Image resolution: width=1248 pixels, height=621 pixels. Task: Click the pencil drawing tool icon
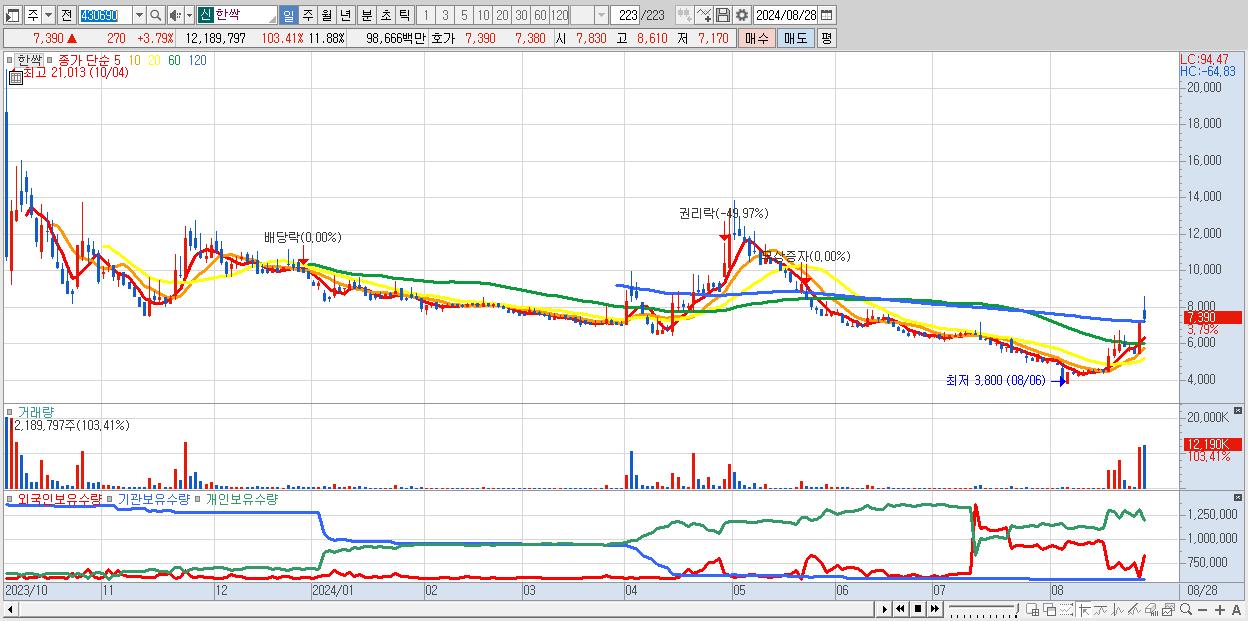[x=1134, y=609]
